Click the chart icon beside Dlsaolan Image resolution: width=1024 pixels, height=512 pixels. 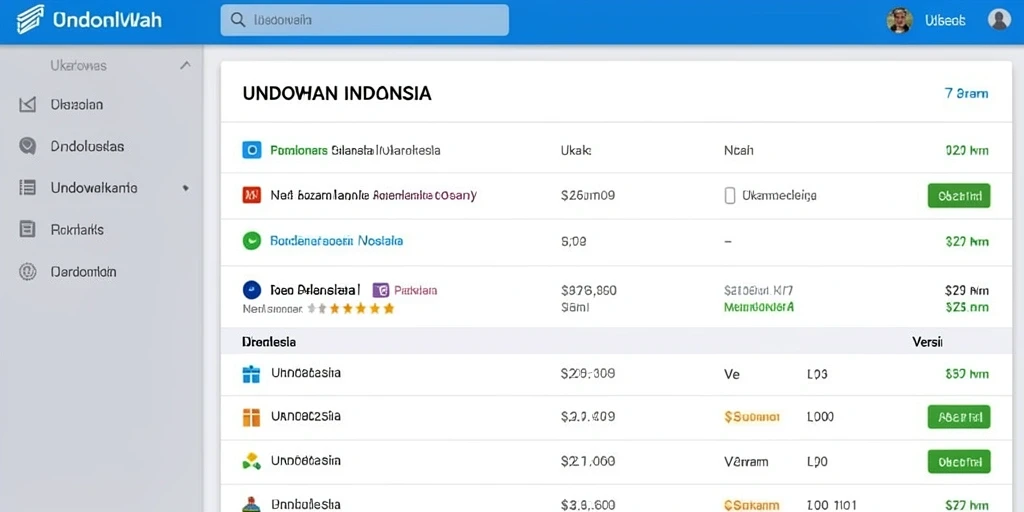tap(27, 104)
